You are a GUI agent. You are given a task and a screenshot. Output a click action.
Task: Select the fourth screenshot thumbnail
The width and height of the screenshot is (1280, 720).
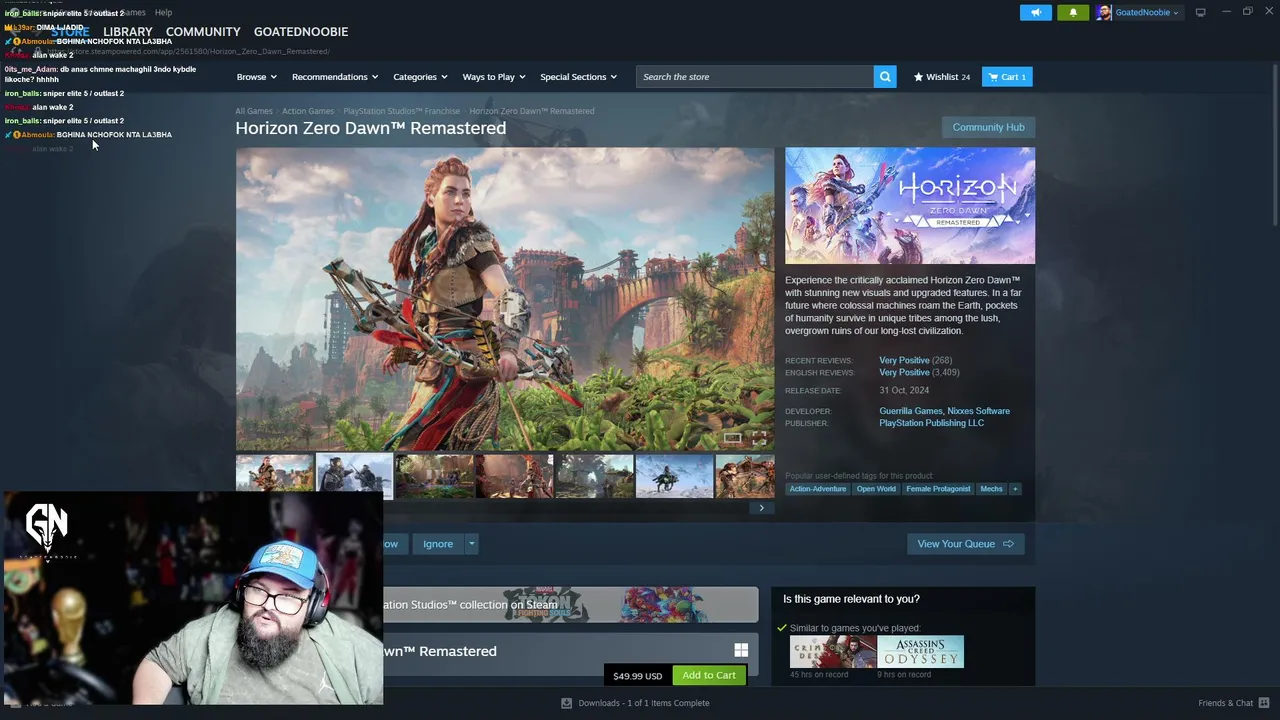click(515, 476)
